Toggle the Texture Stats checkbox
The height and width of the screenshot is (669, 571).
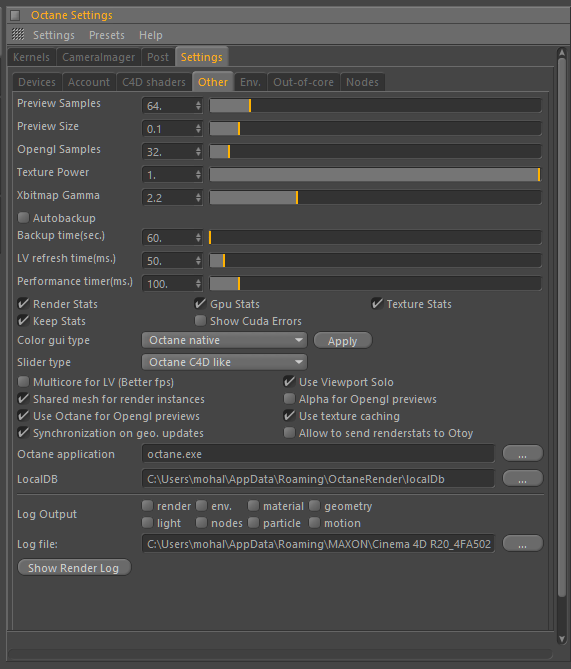377,304
